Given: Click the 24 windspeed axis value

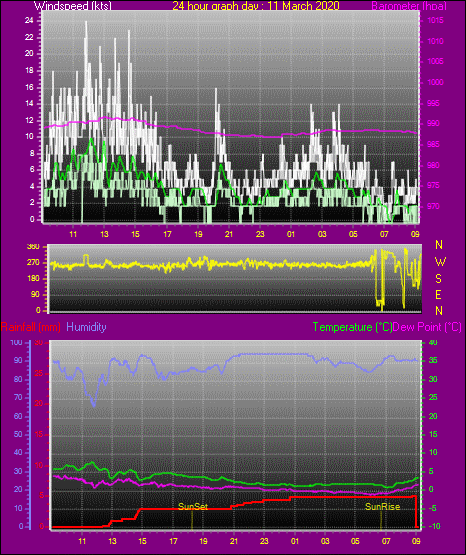Looking at the screenshot, I should 29,21.
